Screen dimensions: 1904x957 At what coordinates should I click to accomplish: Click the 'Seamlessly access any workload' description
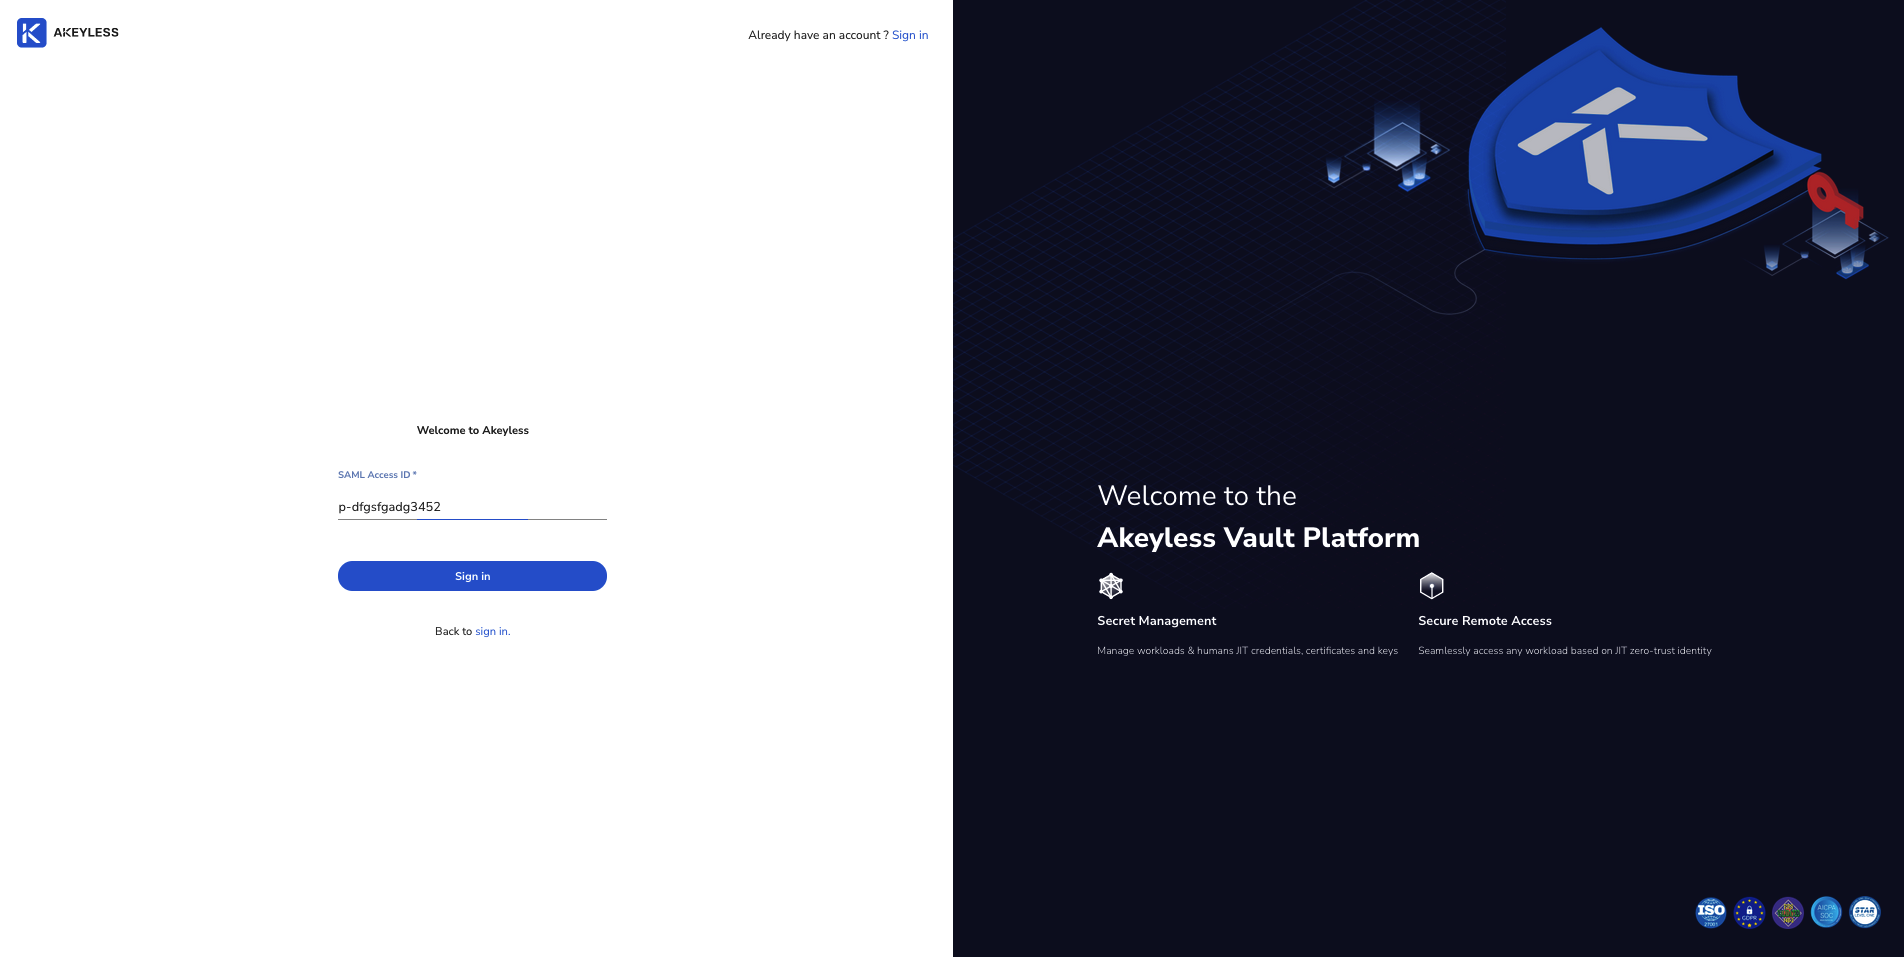[1565, 651]
